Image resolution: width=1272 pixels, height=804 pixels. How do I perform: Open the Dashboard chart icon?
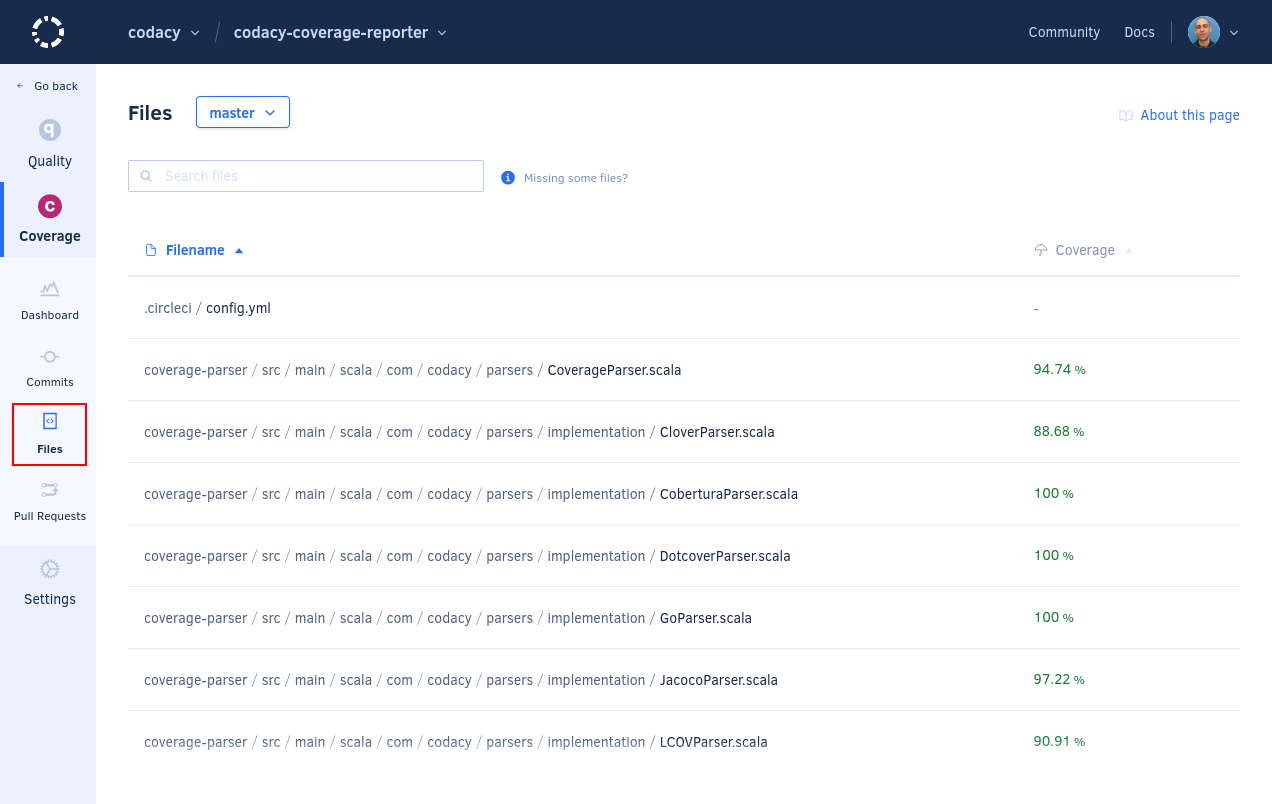(x=50, y=289)
